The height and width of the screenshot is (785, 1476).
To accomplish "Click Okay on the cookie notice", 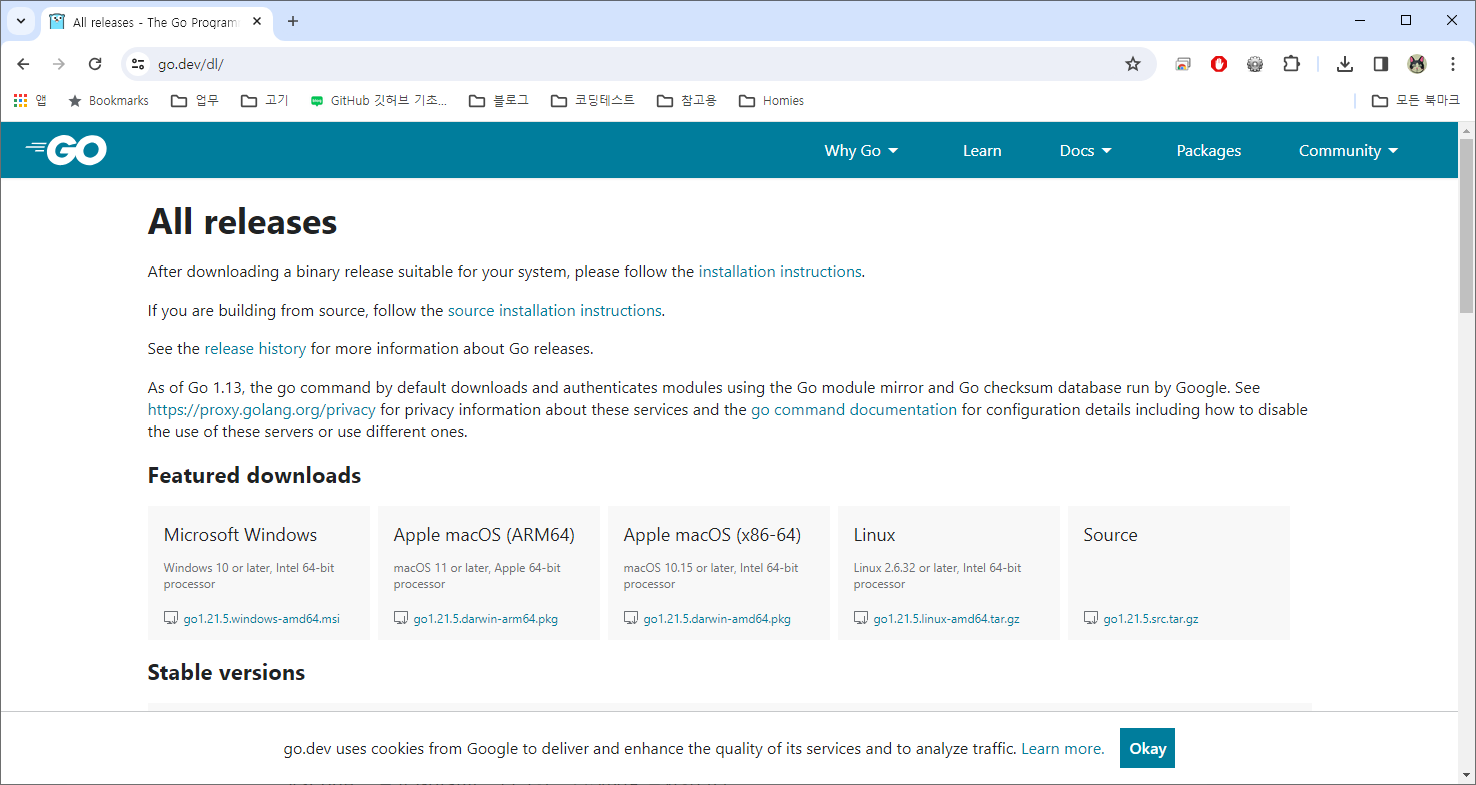I will (x=1147, y=748).
